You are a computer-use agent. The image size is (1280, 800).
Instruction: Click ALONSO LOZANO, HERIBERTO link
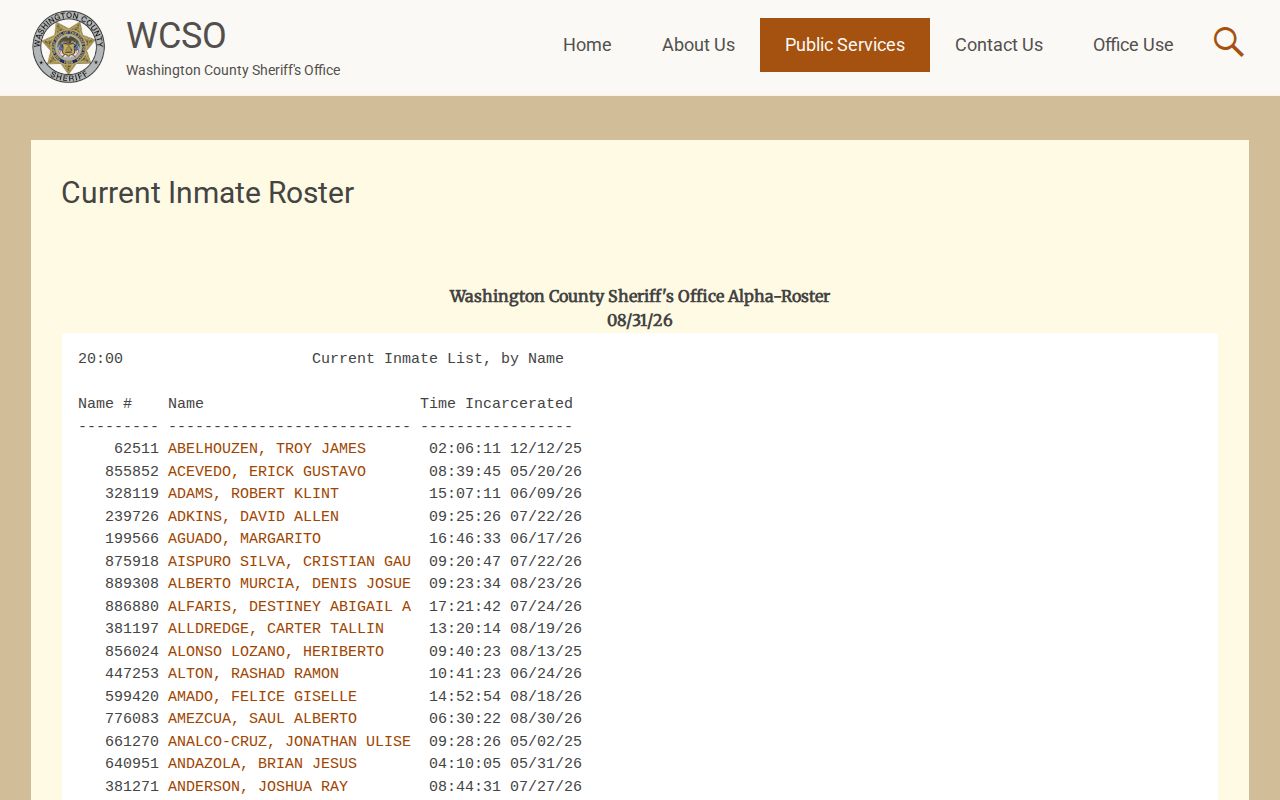click(x=276, y=652)
